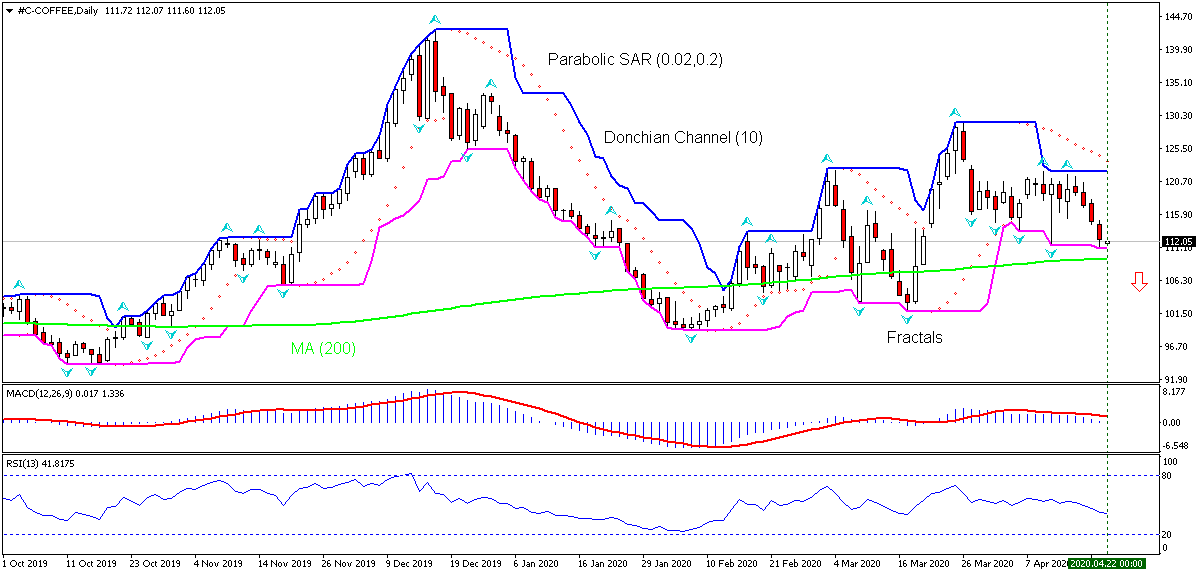Click the fractal arrow below the early-February low

pyautogui.click(x=690, y=338)
